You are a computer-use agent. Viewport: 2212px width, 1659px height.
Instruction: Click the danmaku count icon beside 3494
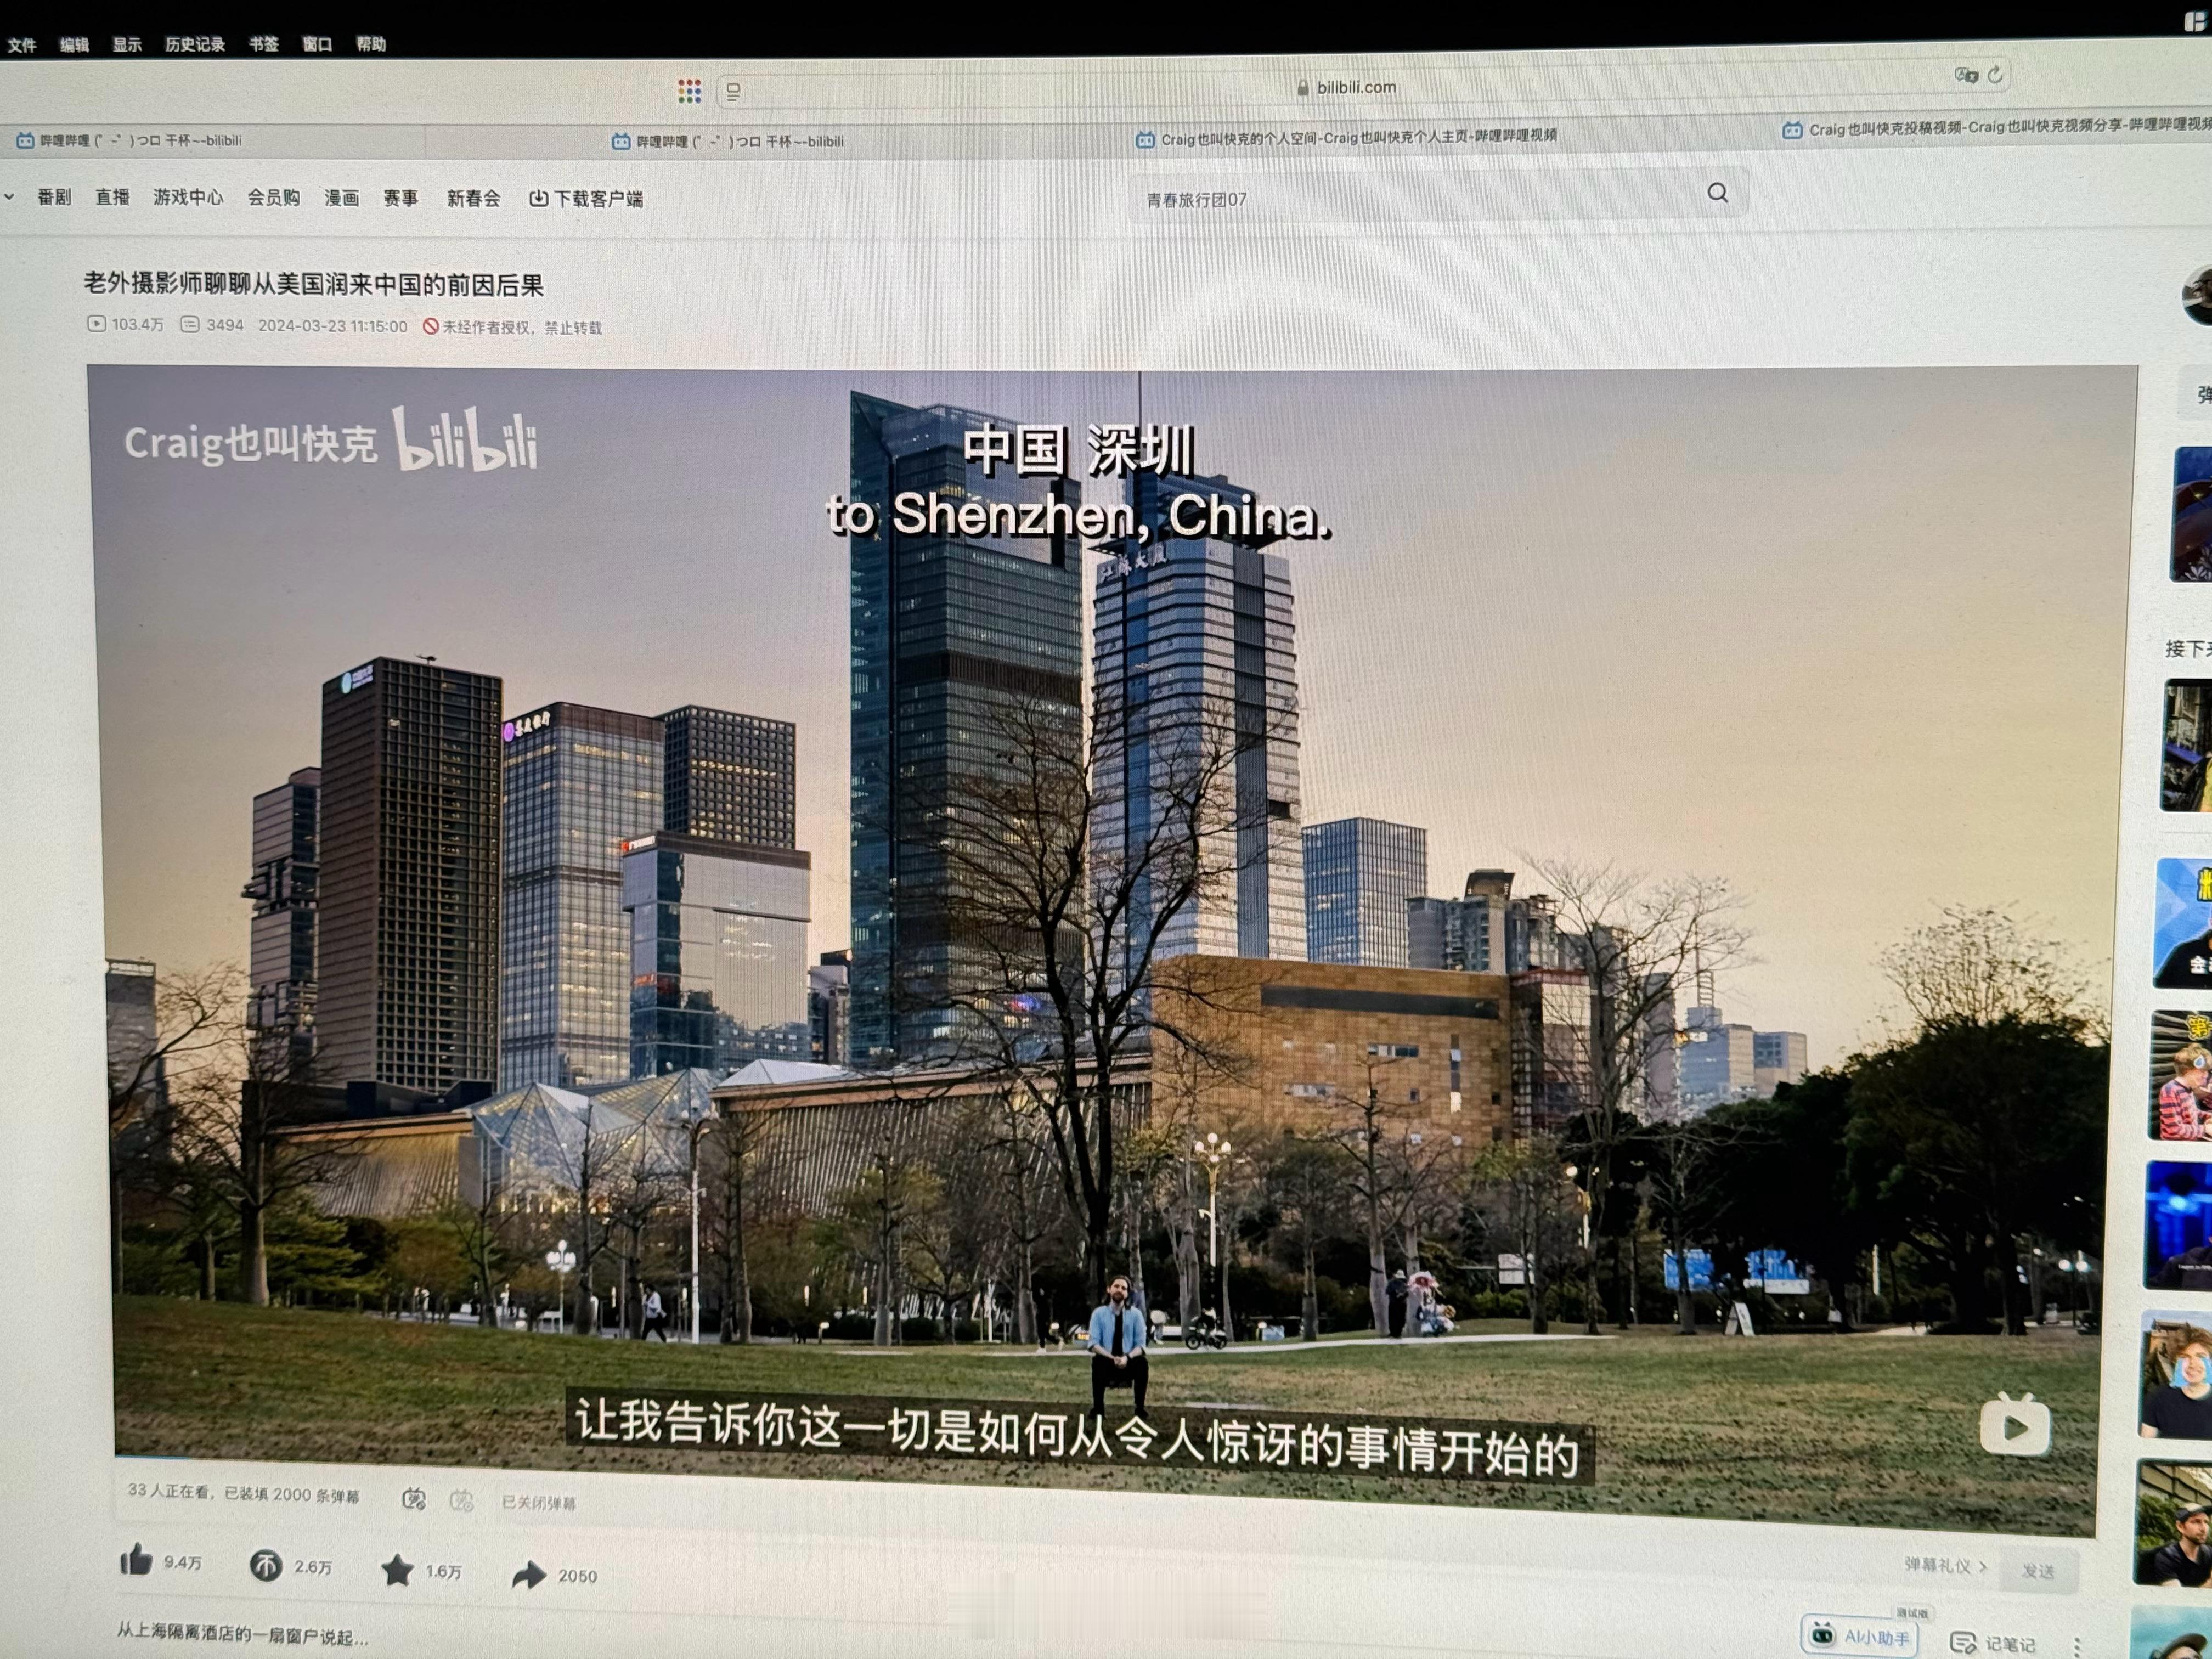pyautogui.click(x=189, y=324)
